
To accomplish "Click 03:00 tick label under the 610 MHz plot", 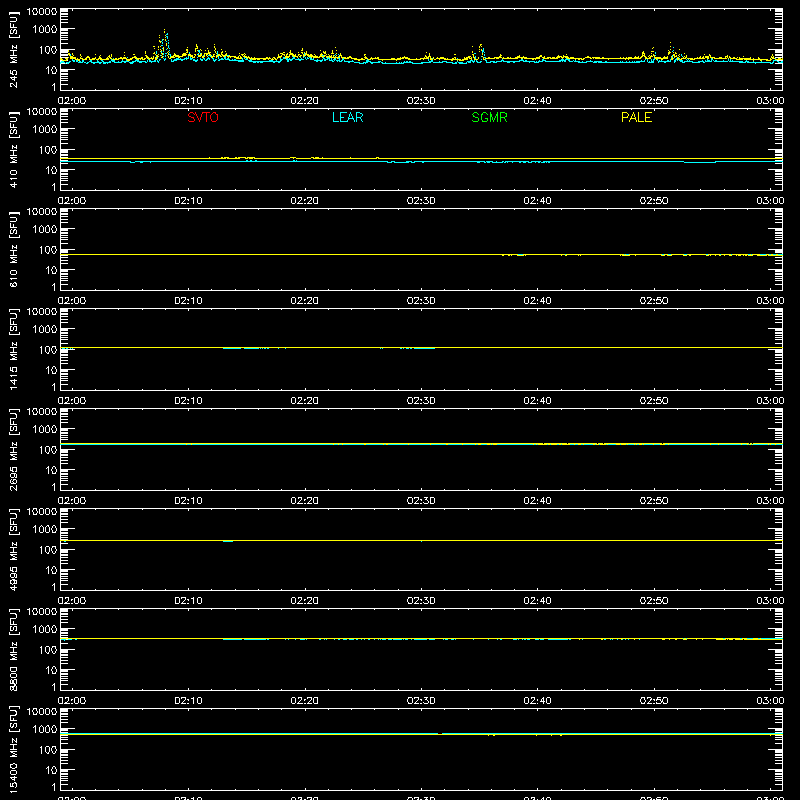I will click(770, 301).
